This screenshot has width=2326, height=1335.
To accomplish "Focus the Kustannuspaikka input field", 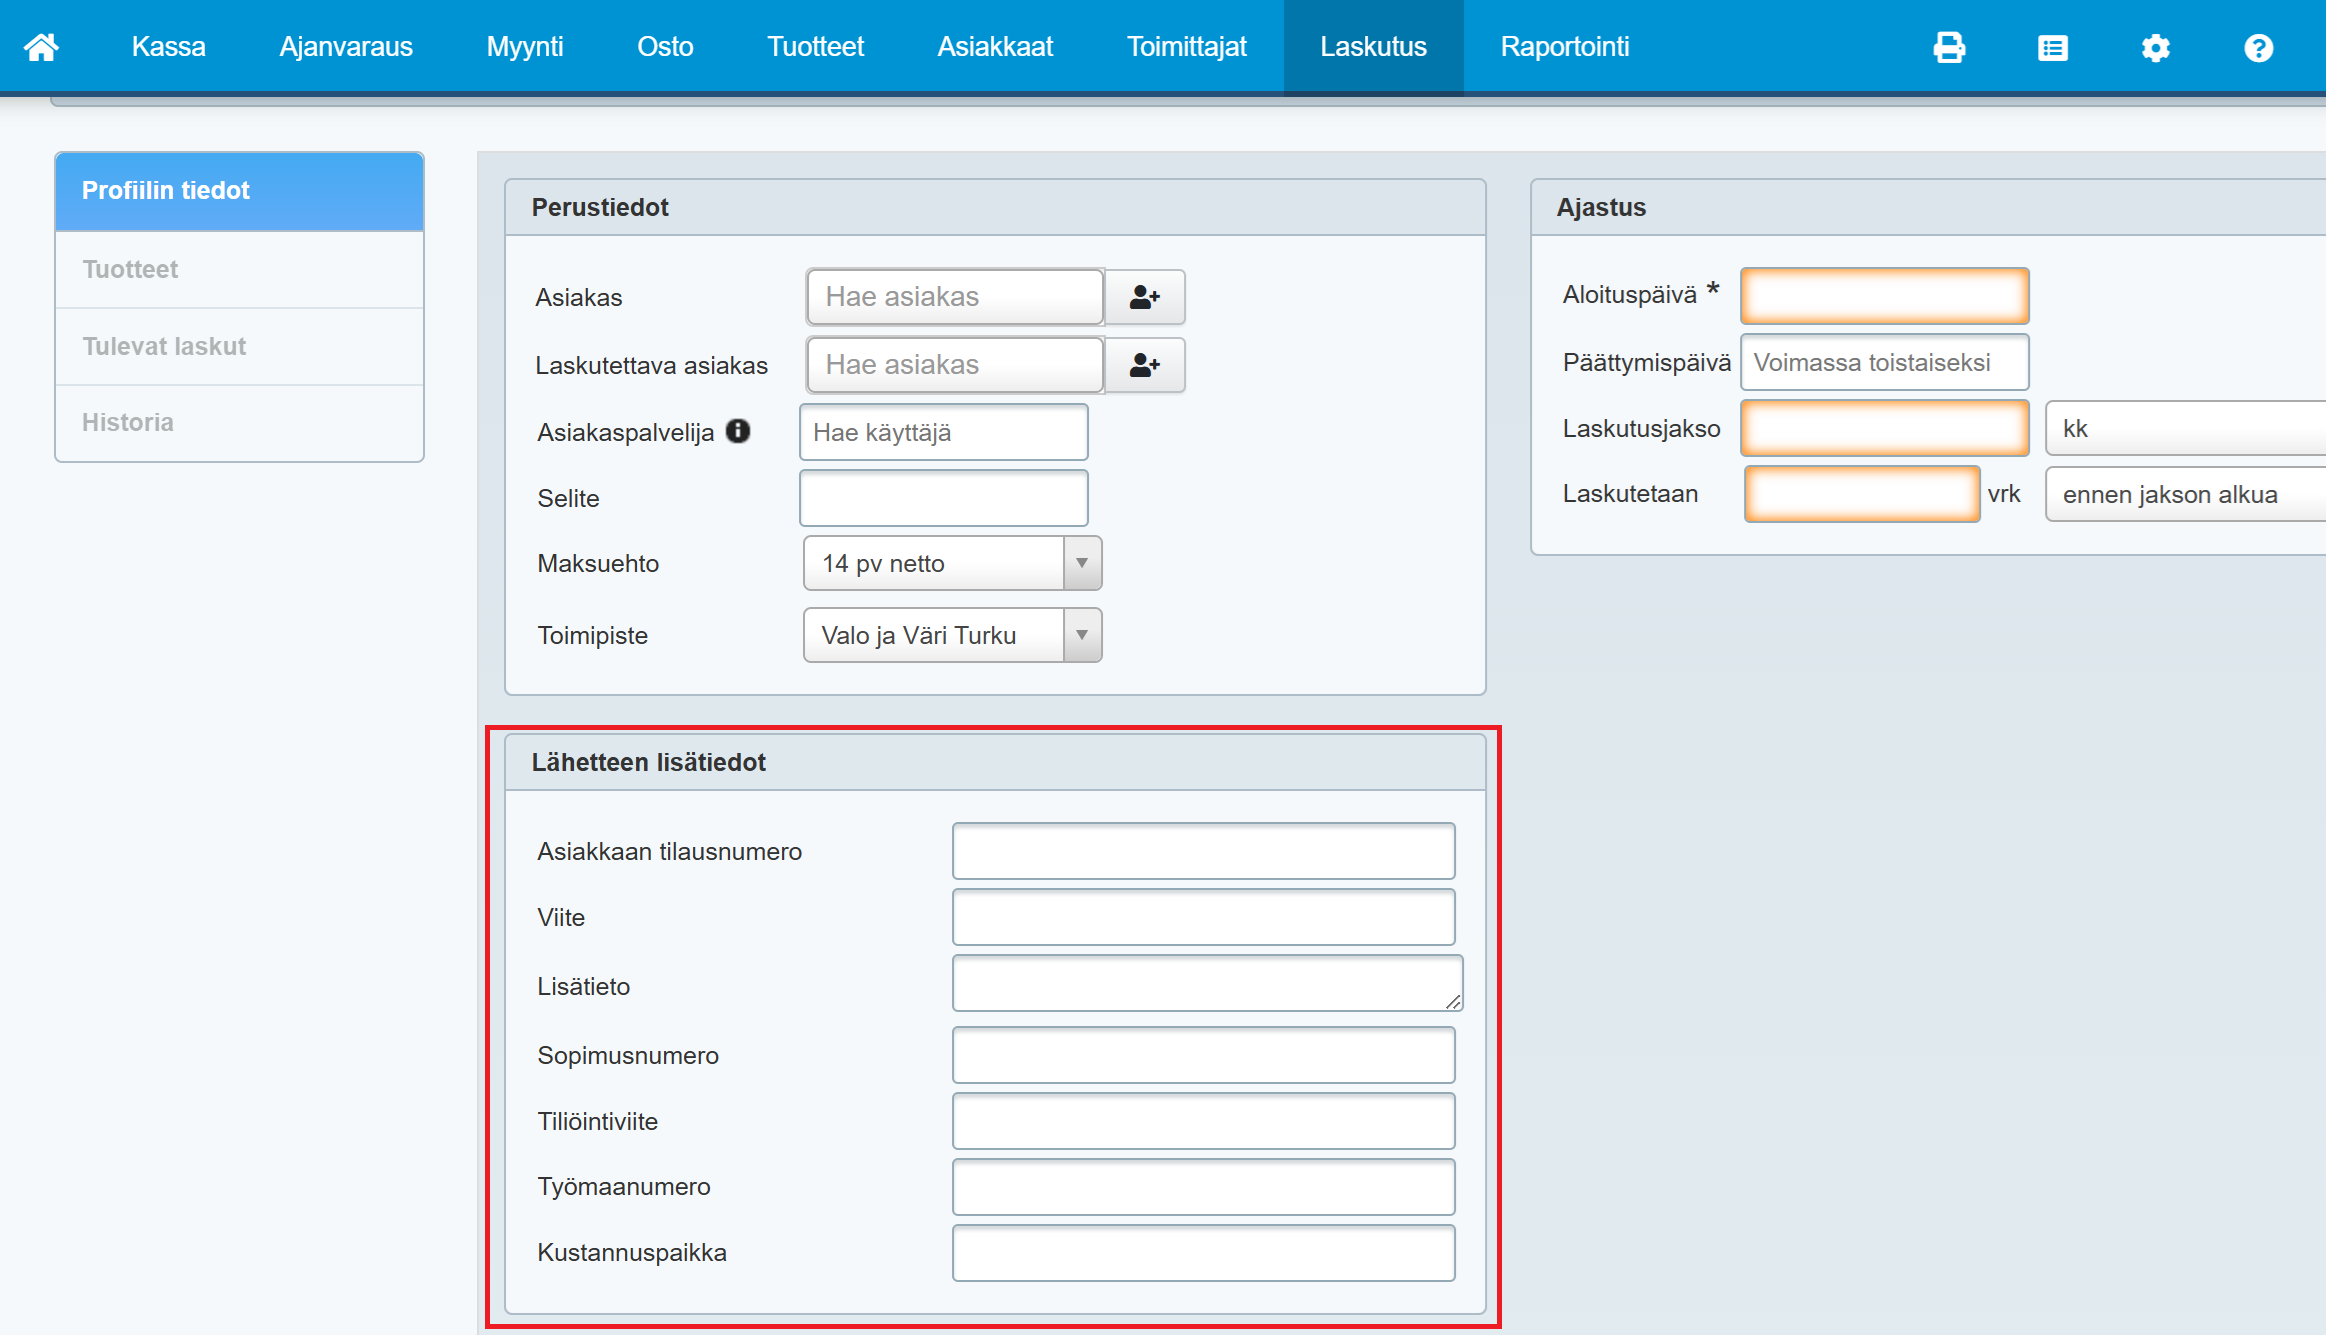I will (1203, 1253).
